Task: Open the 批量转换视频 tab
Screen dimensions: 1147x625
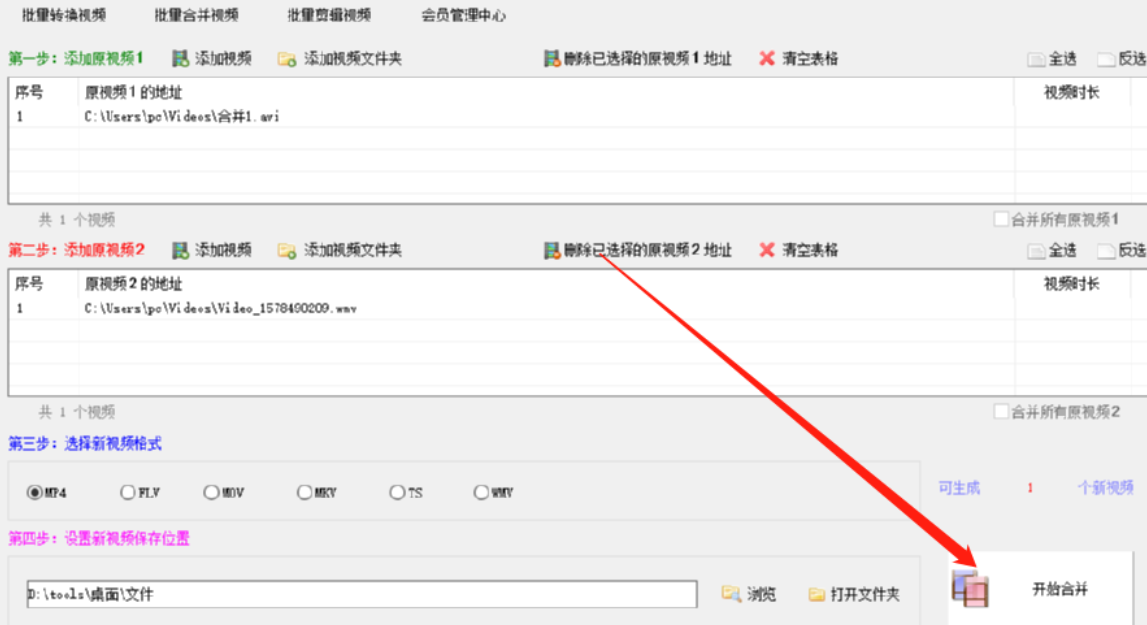Action: coord(64,15)
